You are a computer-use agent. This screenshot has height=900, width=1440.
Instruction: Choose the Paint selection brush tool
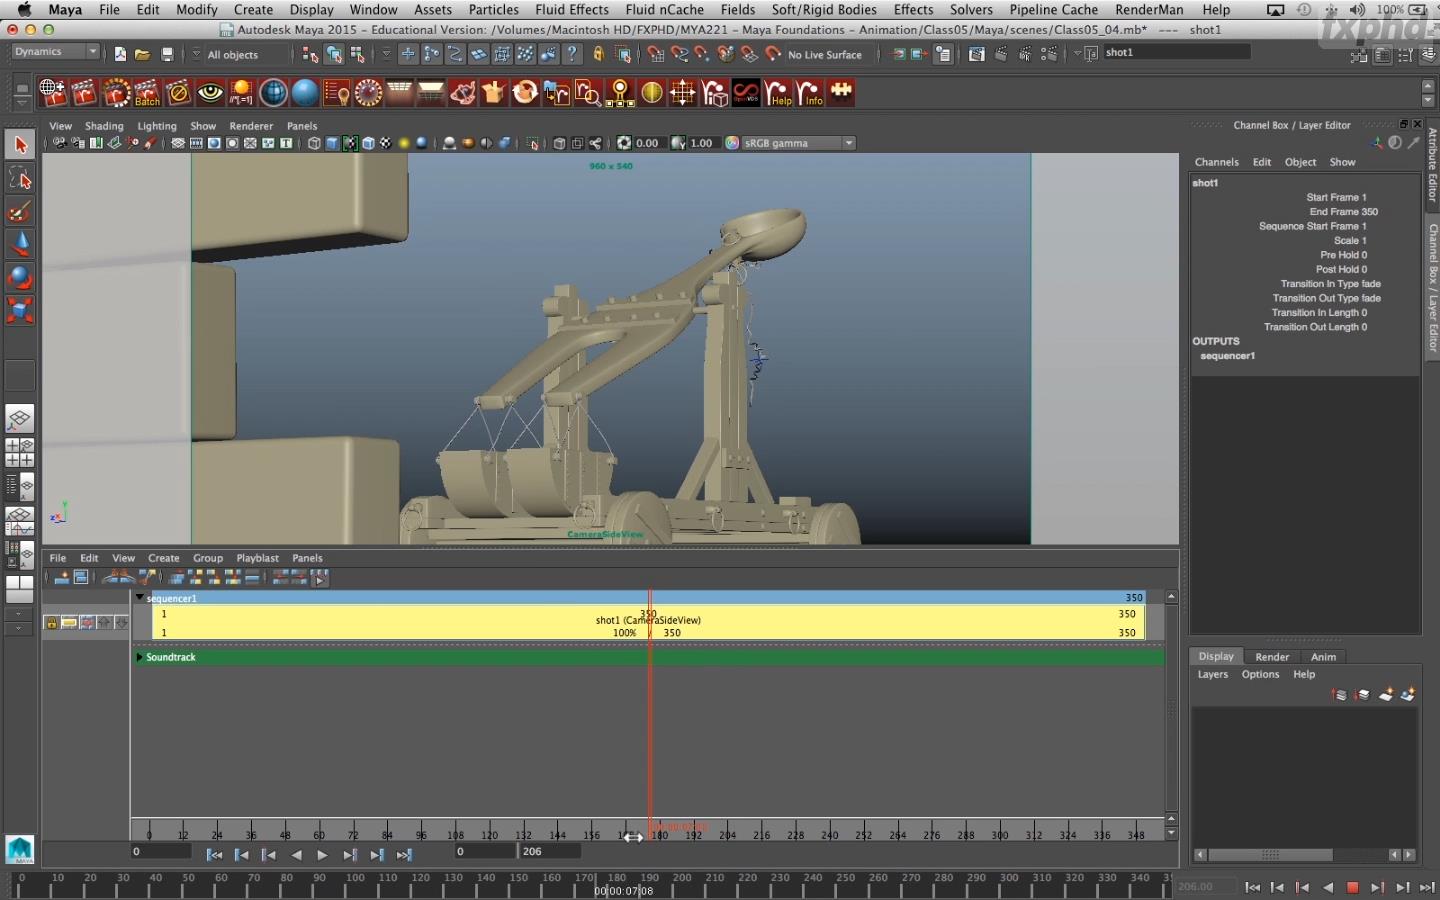20,212
